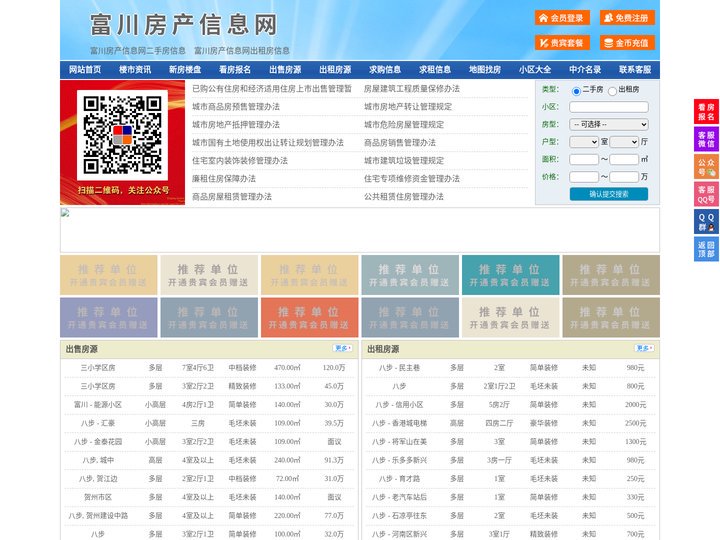Open the 公共租赁住房管理办法 link
This screenshot has height=540, width=720.
pos(404,197)
